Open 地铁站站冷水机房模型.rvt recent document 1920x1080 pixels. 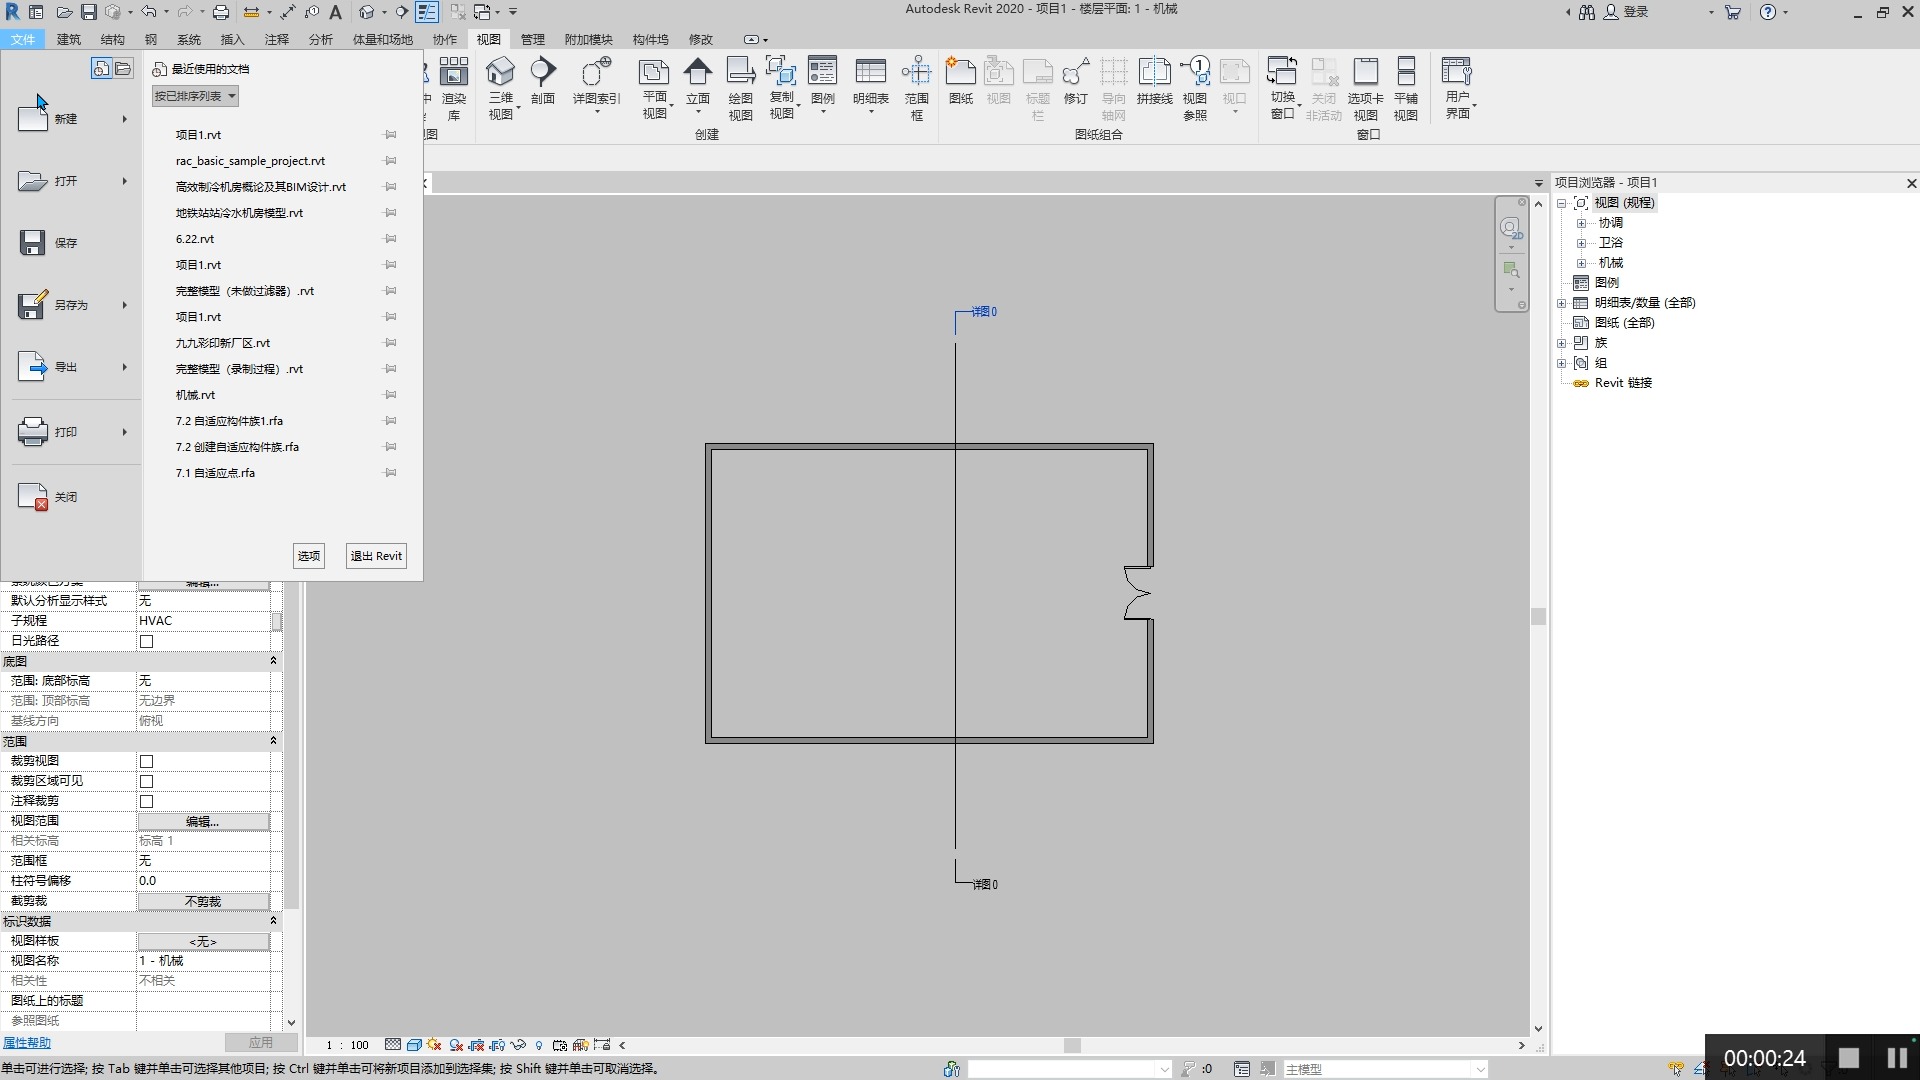239,213
